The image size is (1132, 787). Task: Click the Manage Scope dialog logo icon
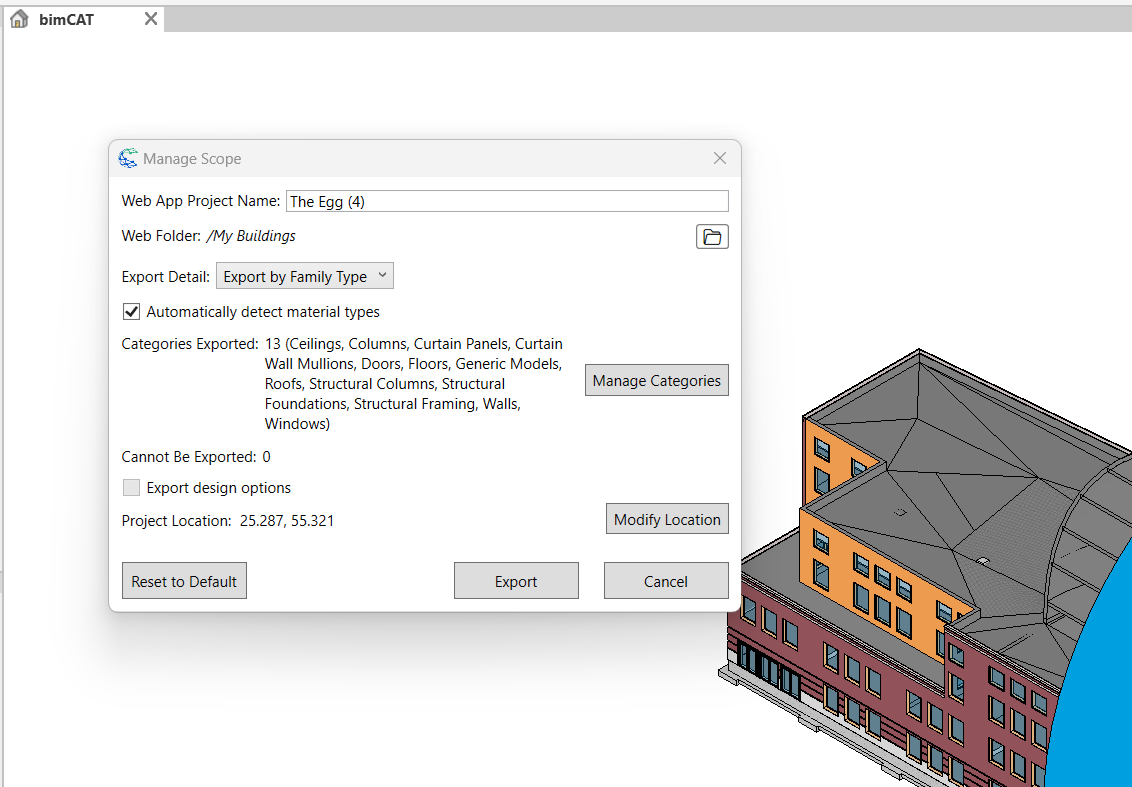(x=128, y=158)
